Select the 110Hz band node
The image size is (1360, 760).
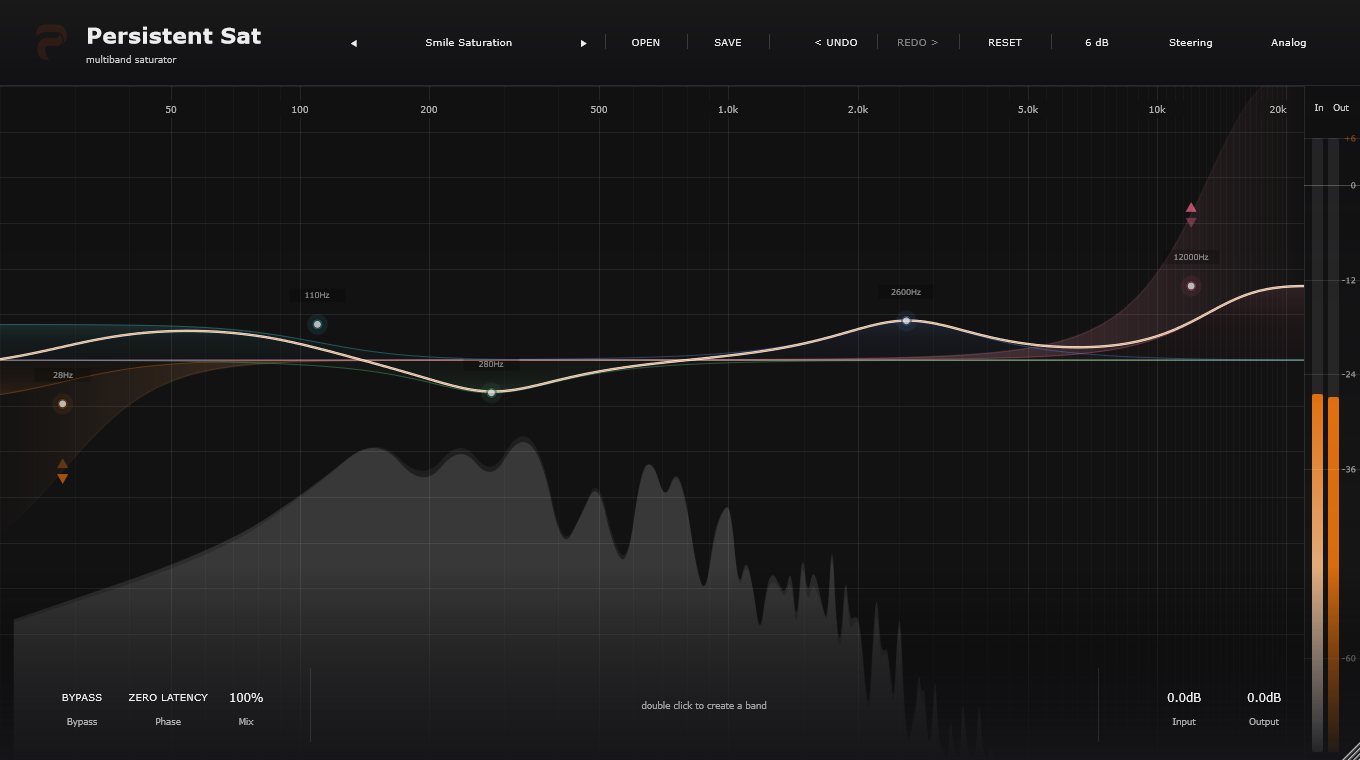pos(317,324)
